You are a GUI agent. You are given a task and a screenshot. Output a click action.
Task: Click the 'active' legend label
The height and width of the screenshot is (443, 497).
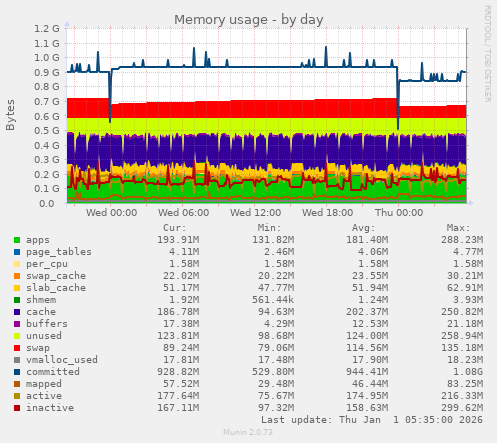tap(44, 396)
